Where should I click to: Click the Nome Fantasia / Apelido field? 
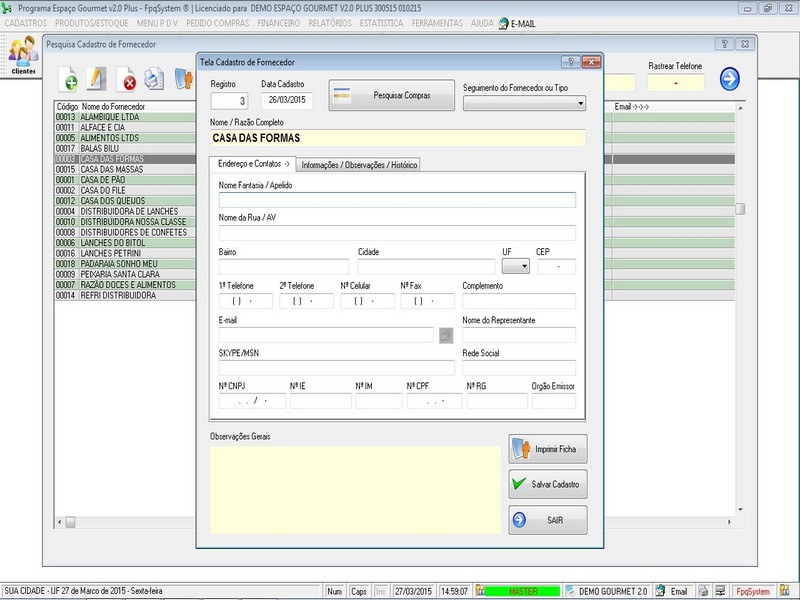(397, 200)
